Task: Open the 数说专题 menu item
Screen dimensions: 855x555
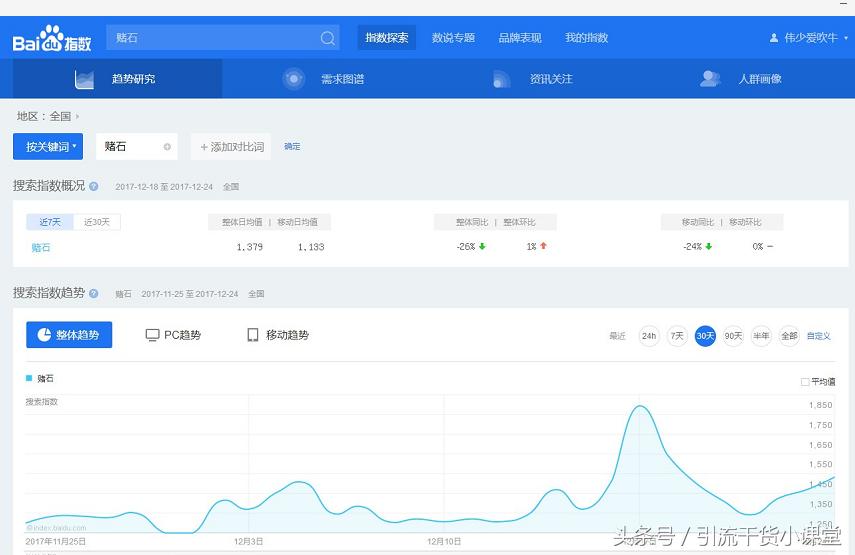Action: click(453, 38)
